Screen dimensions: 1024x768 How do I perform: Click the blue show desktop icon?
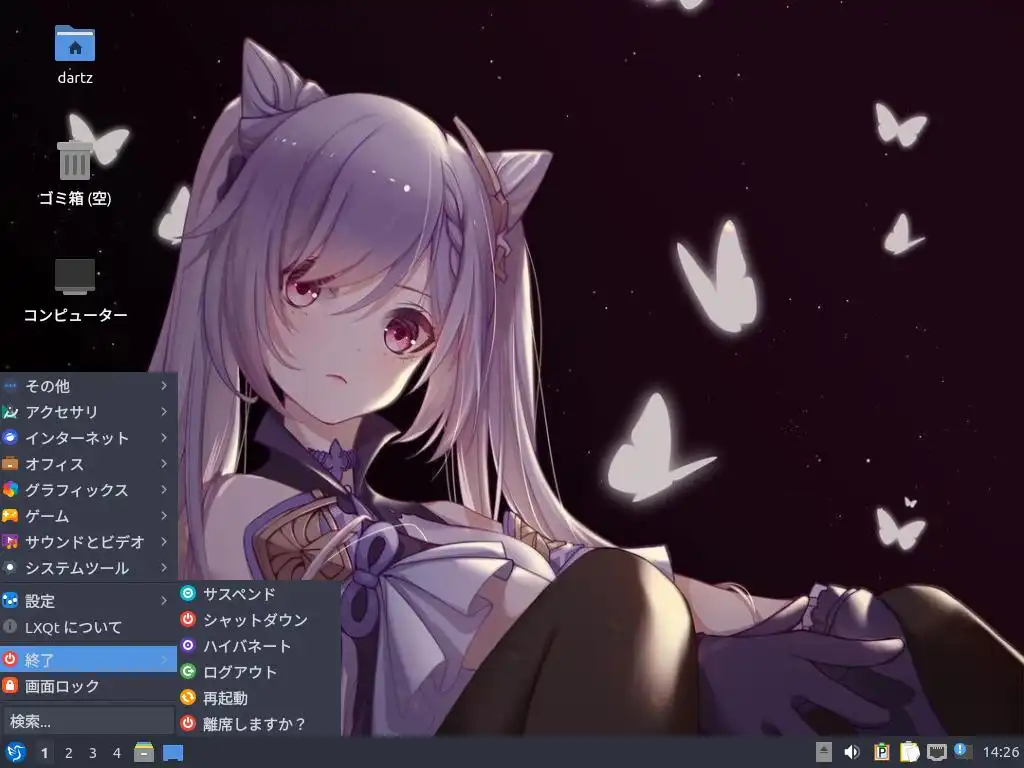[x=173, y=753]
